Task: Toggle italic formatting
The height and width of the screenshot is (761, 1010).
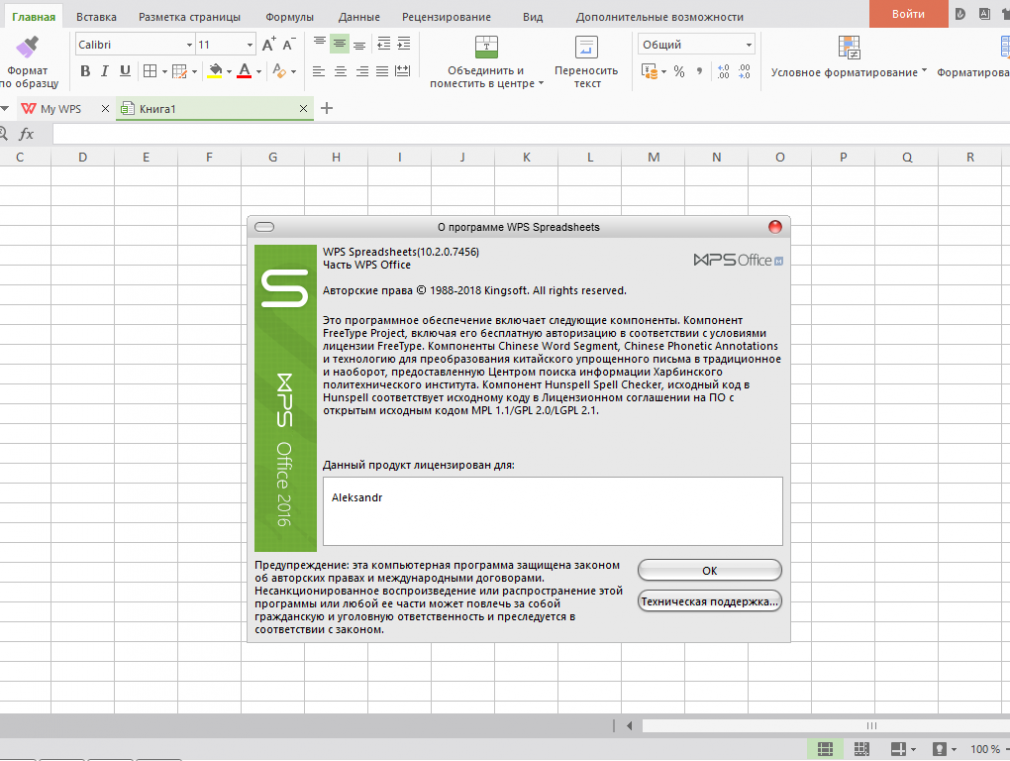Action: pos(104,72)
